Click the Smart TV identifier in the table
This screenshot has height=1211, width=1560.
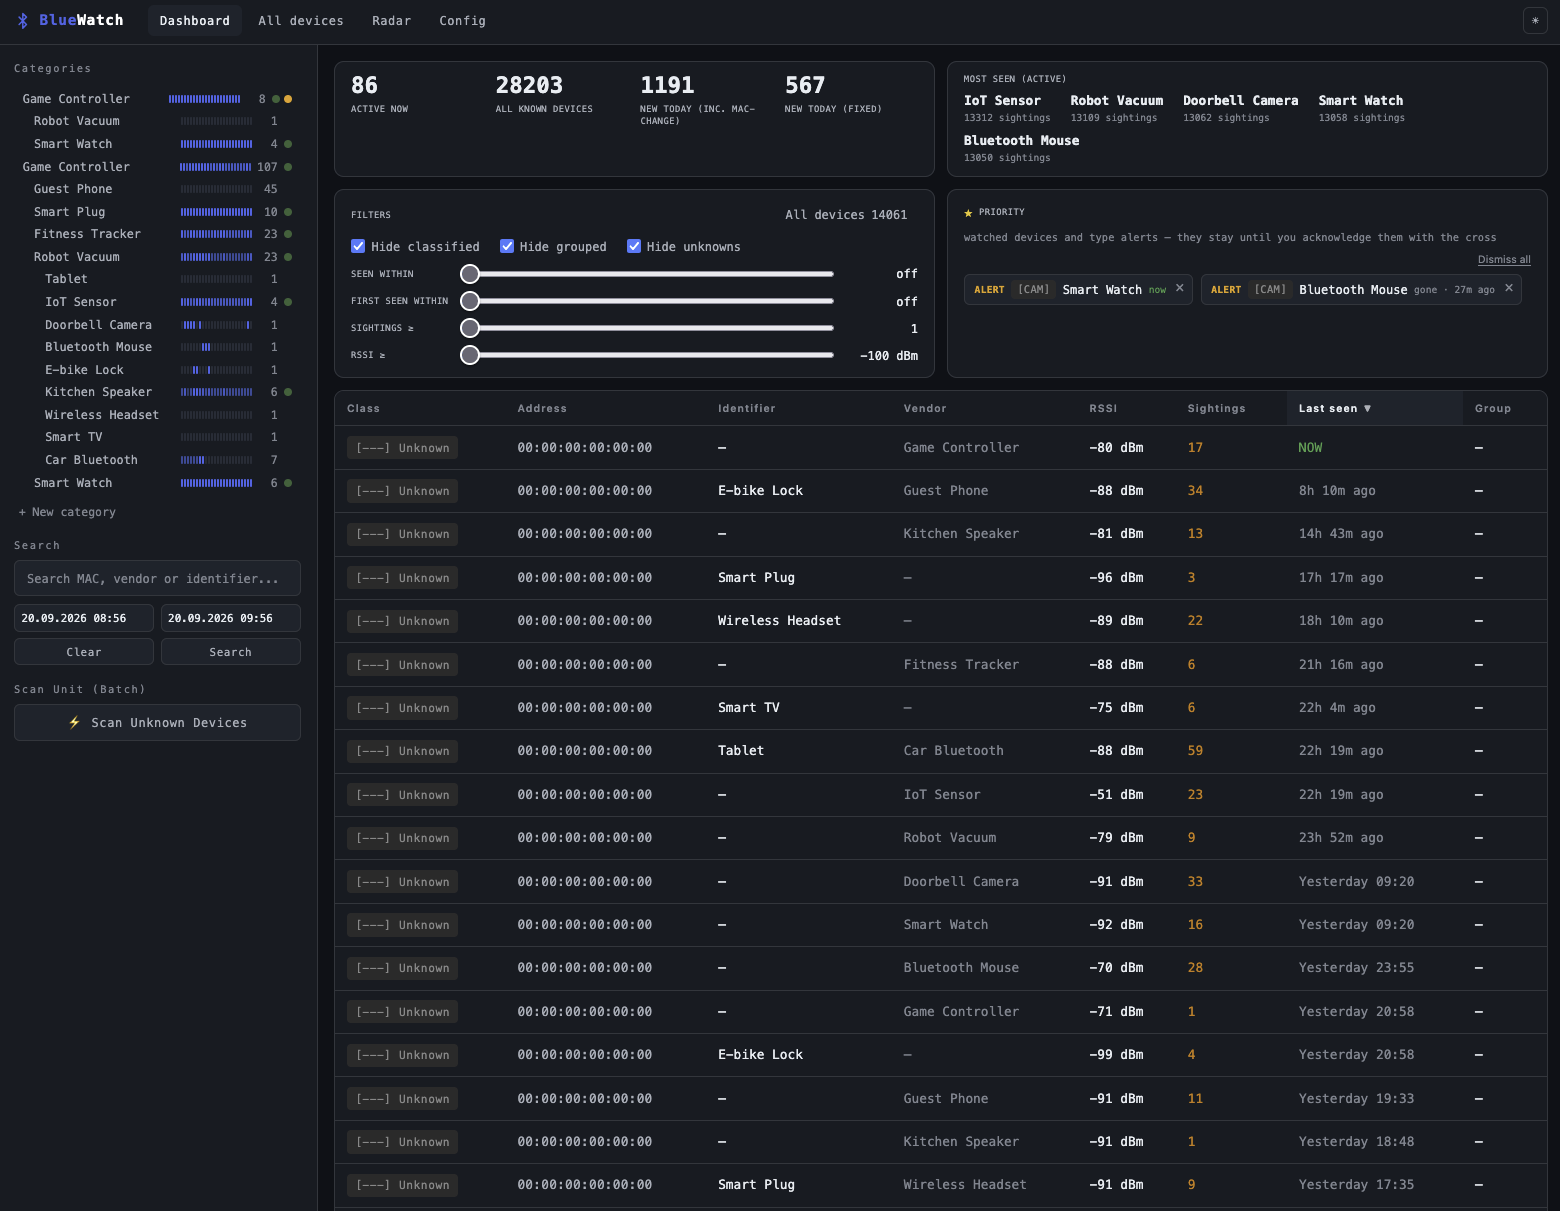click(749, 708)
